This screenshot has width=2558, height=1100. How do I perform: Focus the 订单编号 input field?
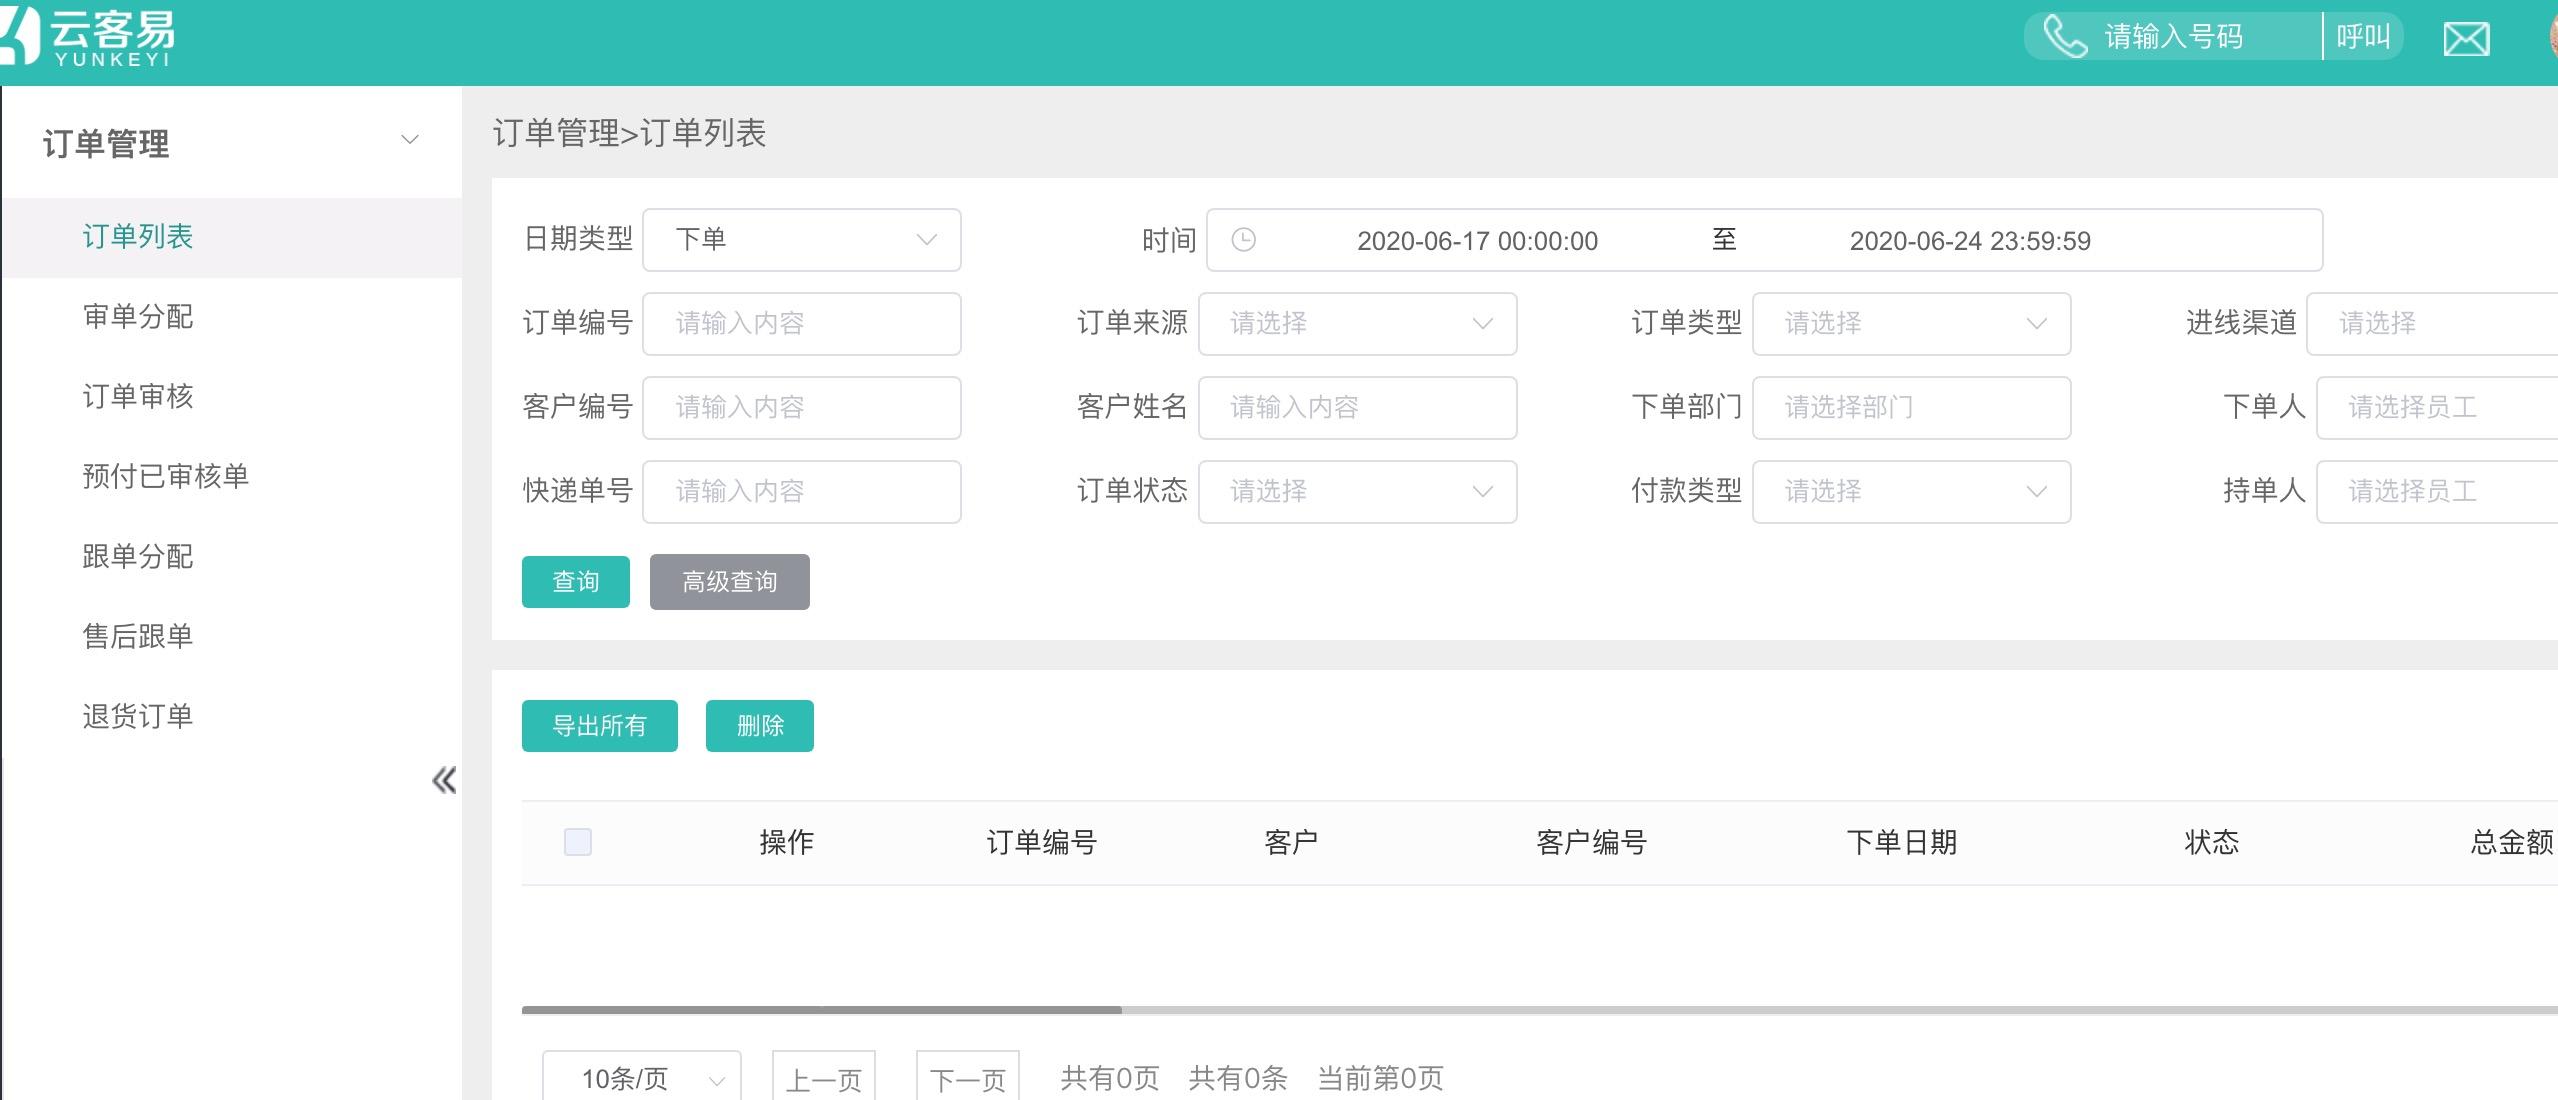(801, 324)
